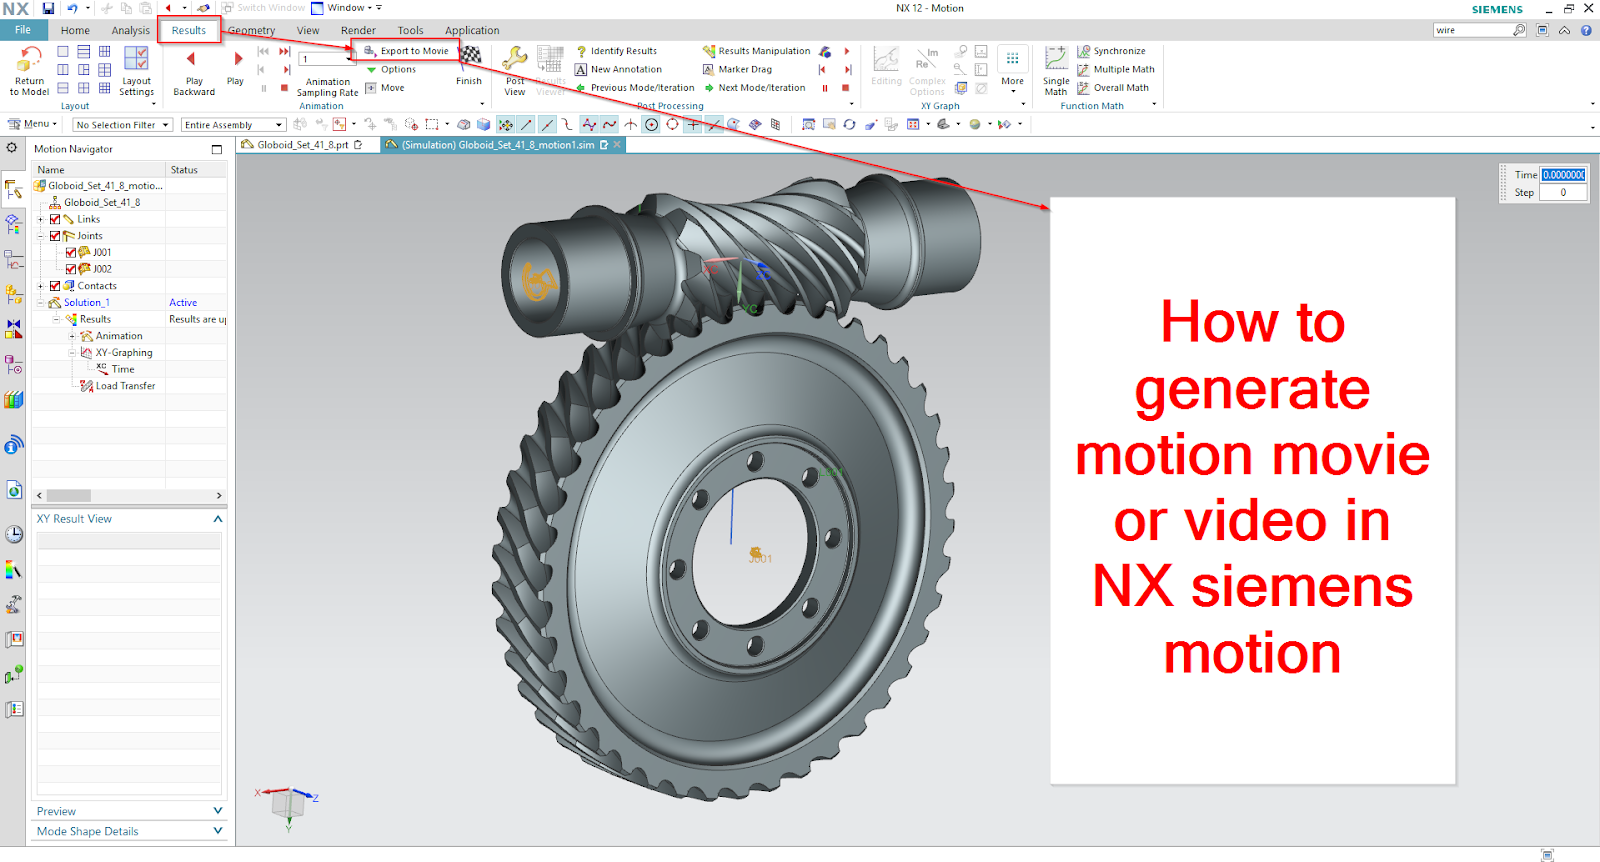
Task: Open animation Options
Action: tap(390, 69)
